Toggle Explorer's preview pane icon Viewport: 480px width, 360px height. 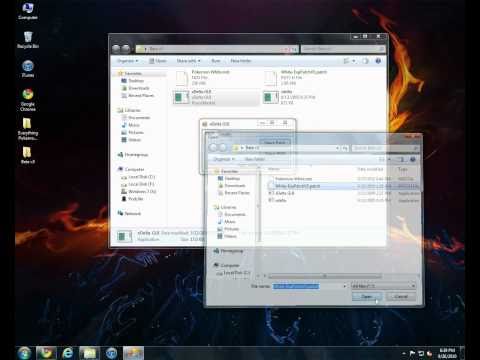click(x=365, y=61)
